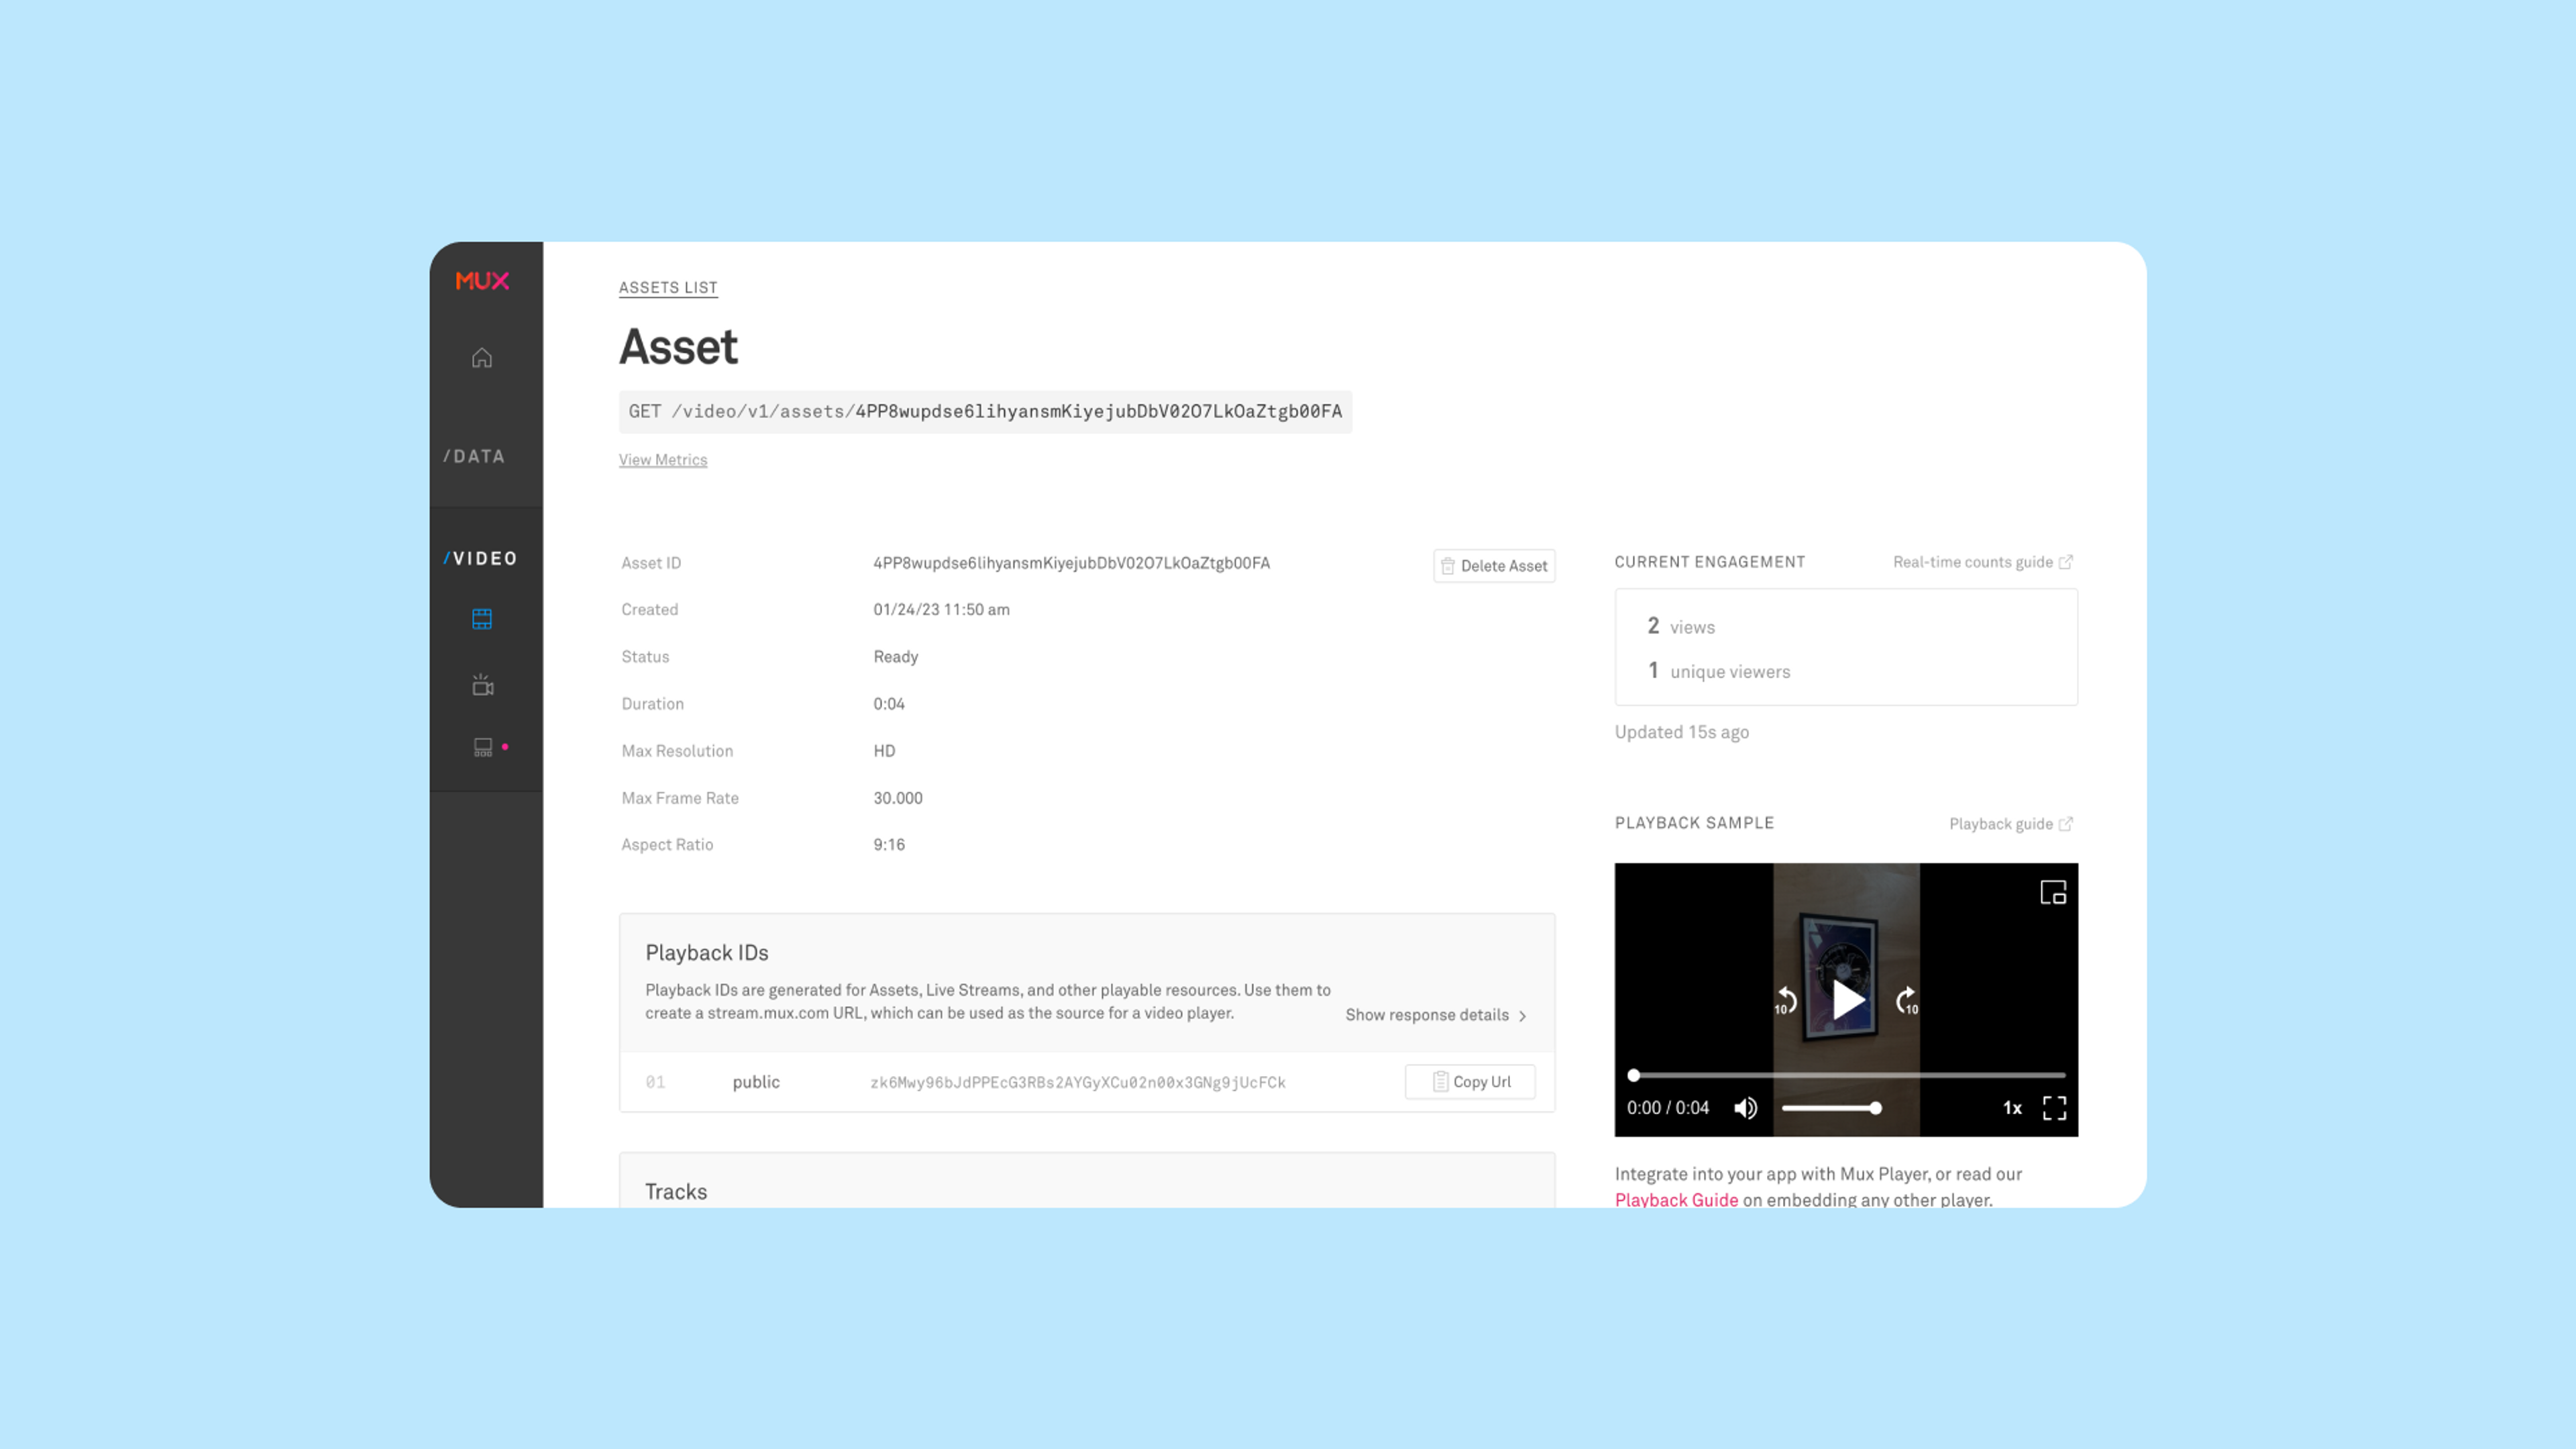2576x1449 pixels.
Task: Expand the Tracks section below Playback IDs
Action: 1086,1191
